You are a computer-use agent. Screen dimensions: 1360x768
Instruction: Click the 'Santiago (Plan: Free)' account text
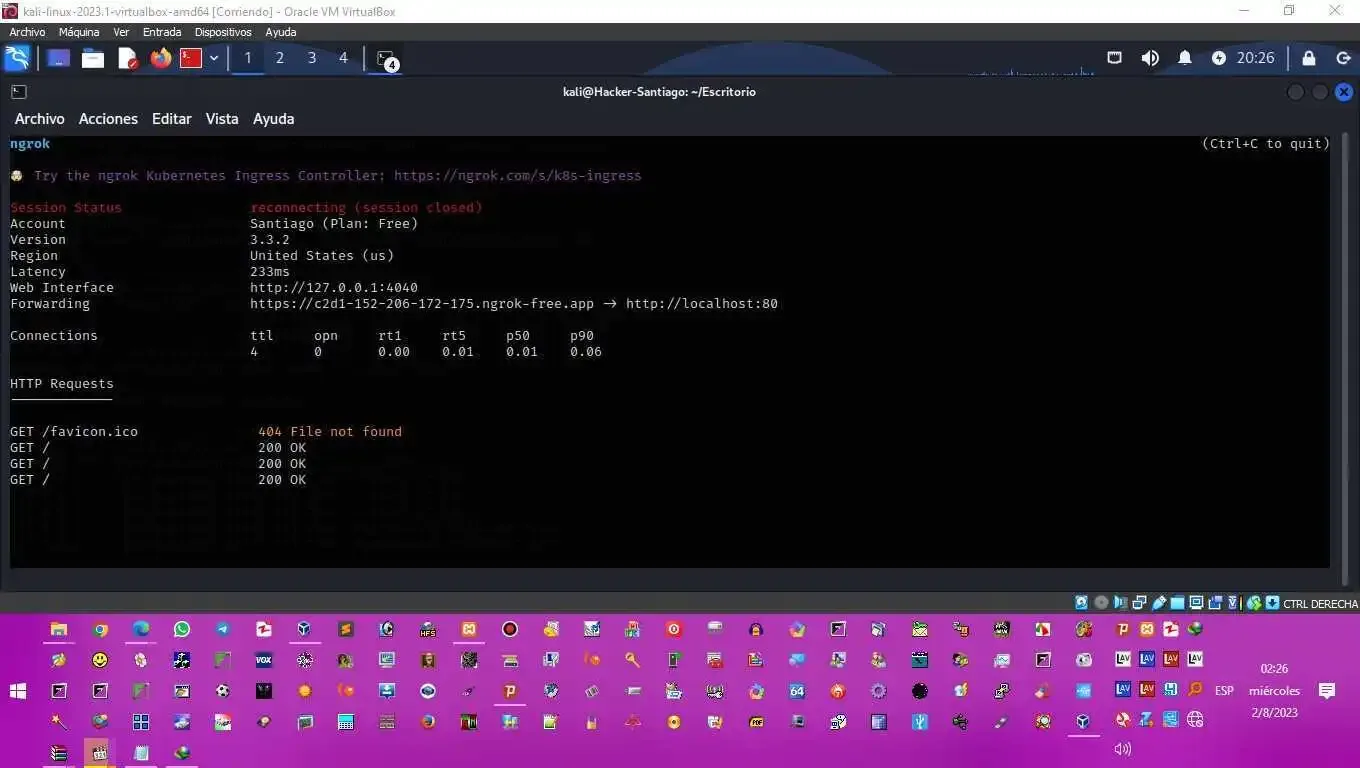[334, 223]
